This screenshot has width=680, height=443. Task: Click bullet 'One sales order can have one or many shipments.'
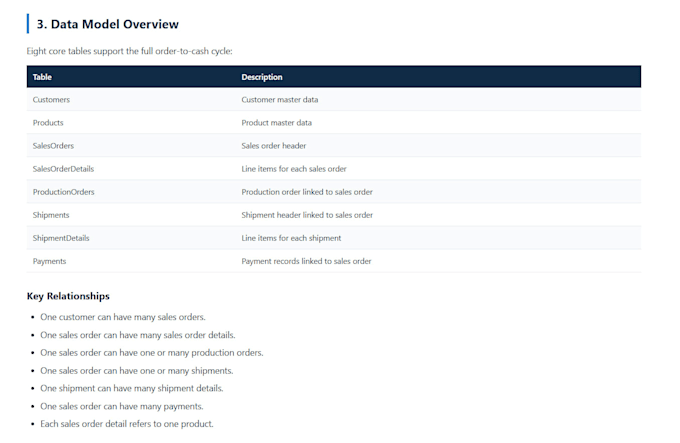click(137, 371)
